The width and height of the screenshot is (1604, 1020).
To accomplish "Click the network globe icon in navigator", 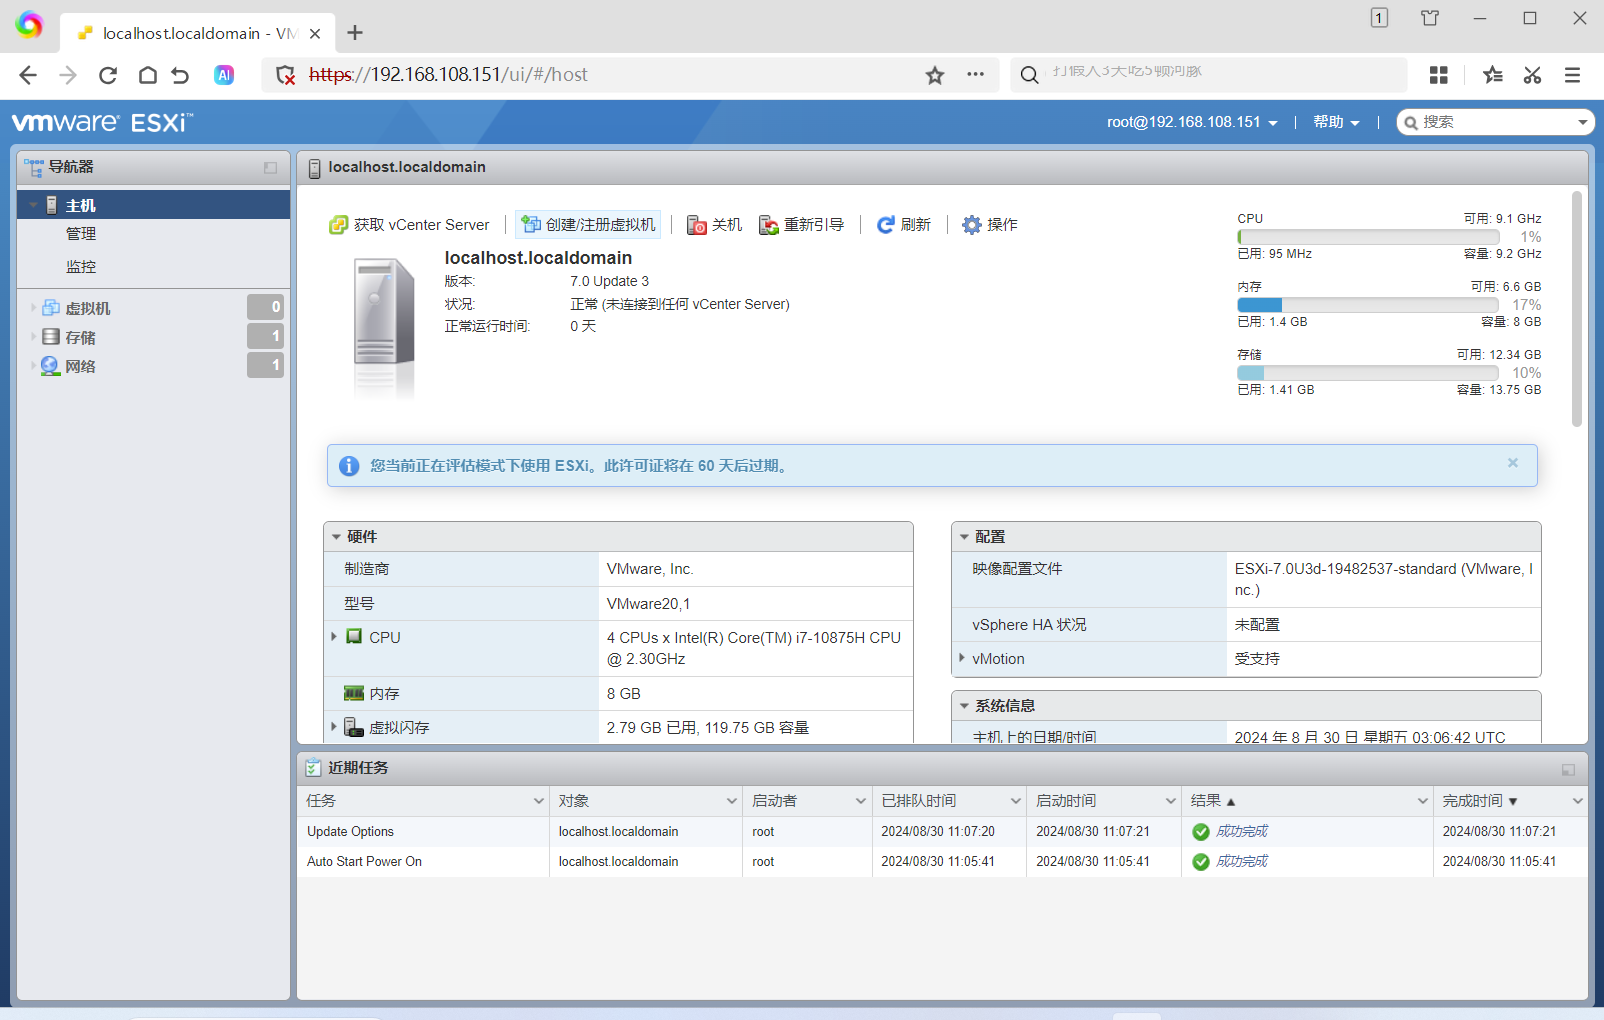I will [x=51, y=366].
